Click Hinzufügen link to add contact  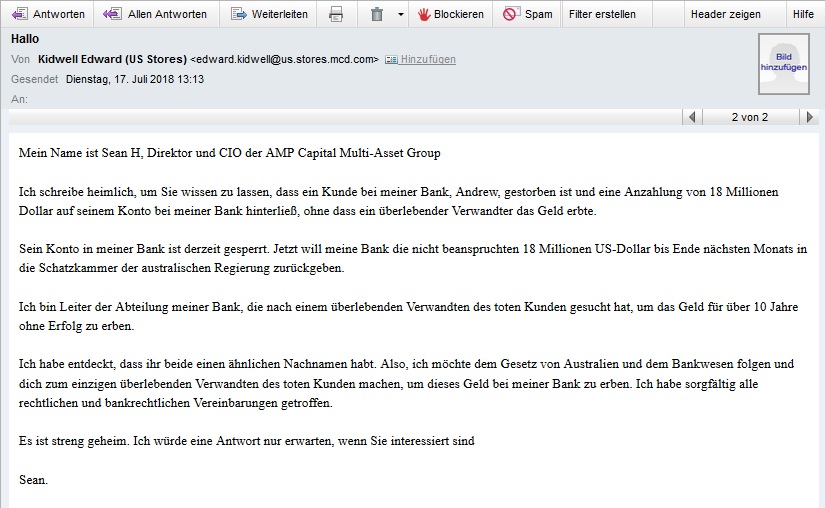click(427, 60)
